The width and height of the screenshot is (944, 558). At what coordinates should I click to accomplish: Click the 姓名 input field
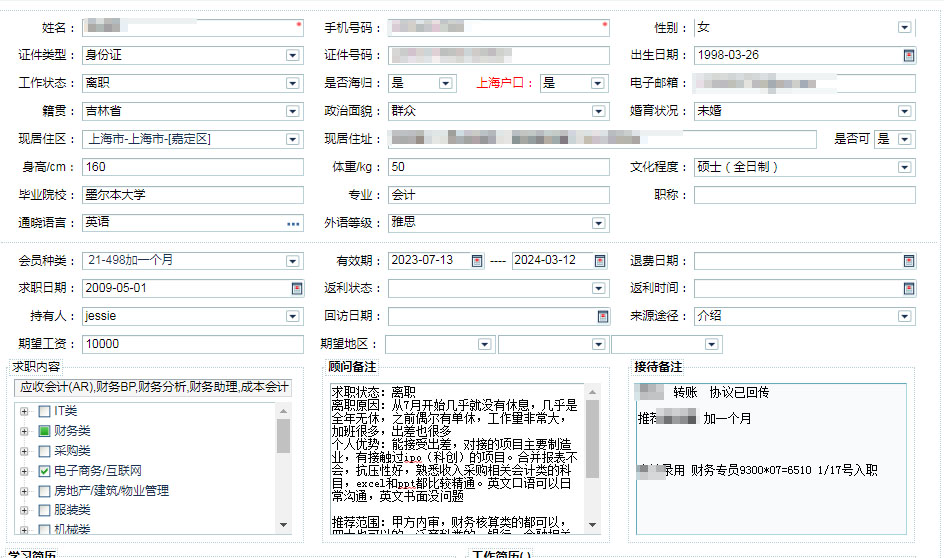[193, 28]
